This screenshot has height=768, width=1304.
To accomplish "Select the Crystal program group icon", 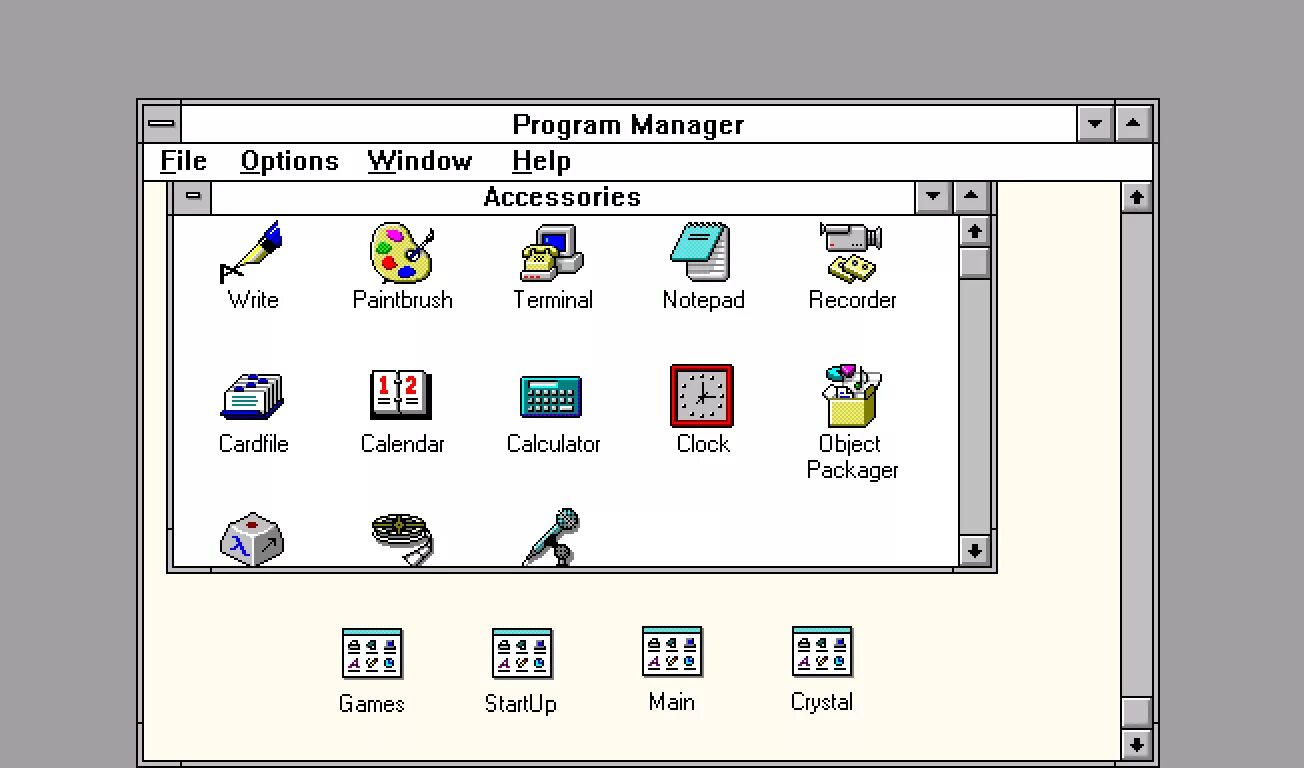I will point(822,652).
